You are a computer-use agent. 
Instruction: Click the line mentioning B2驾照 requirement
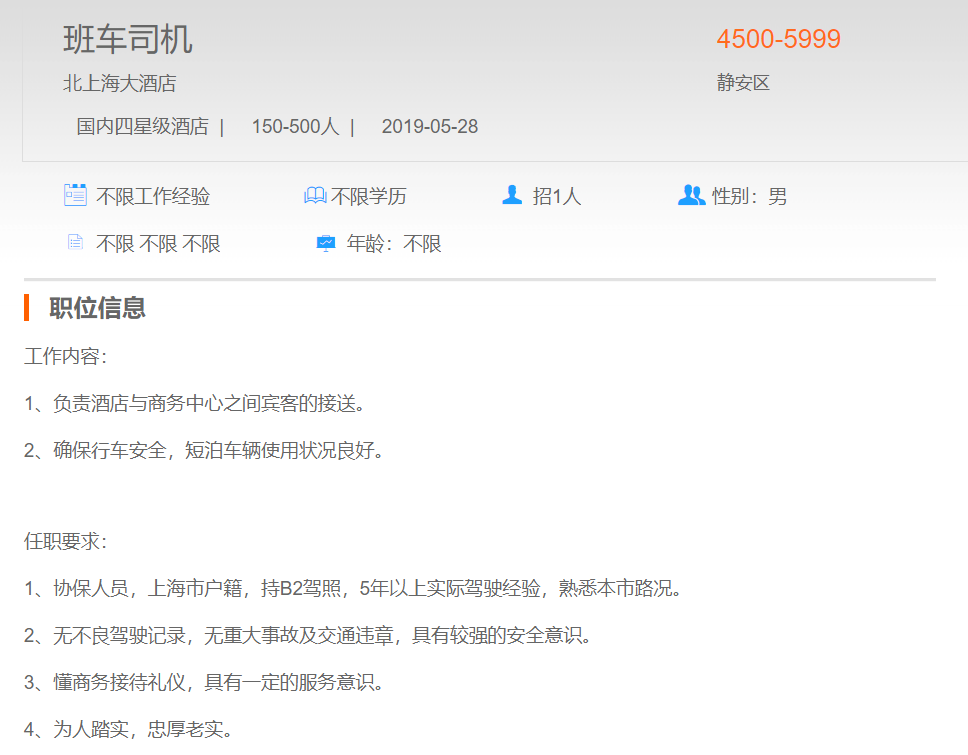pos(354,588)
